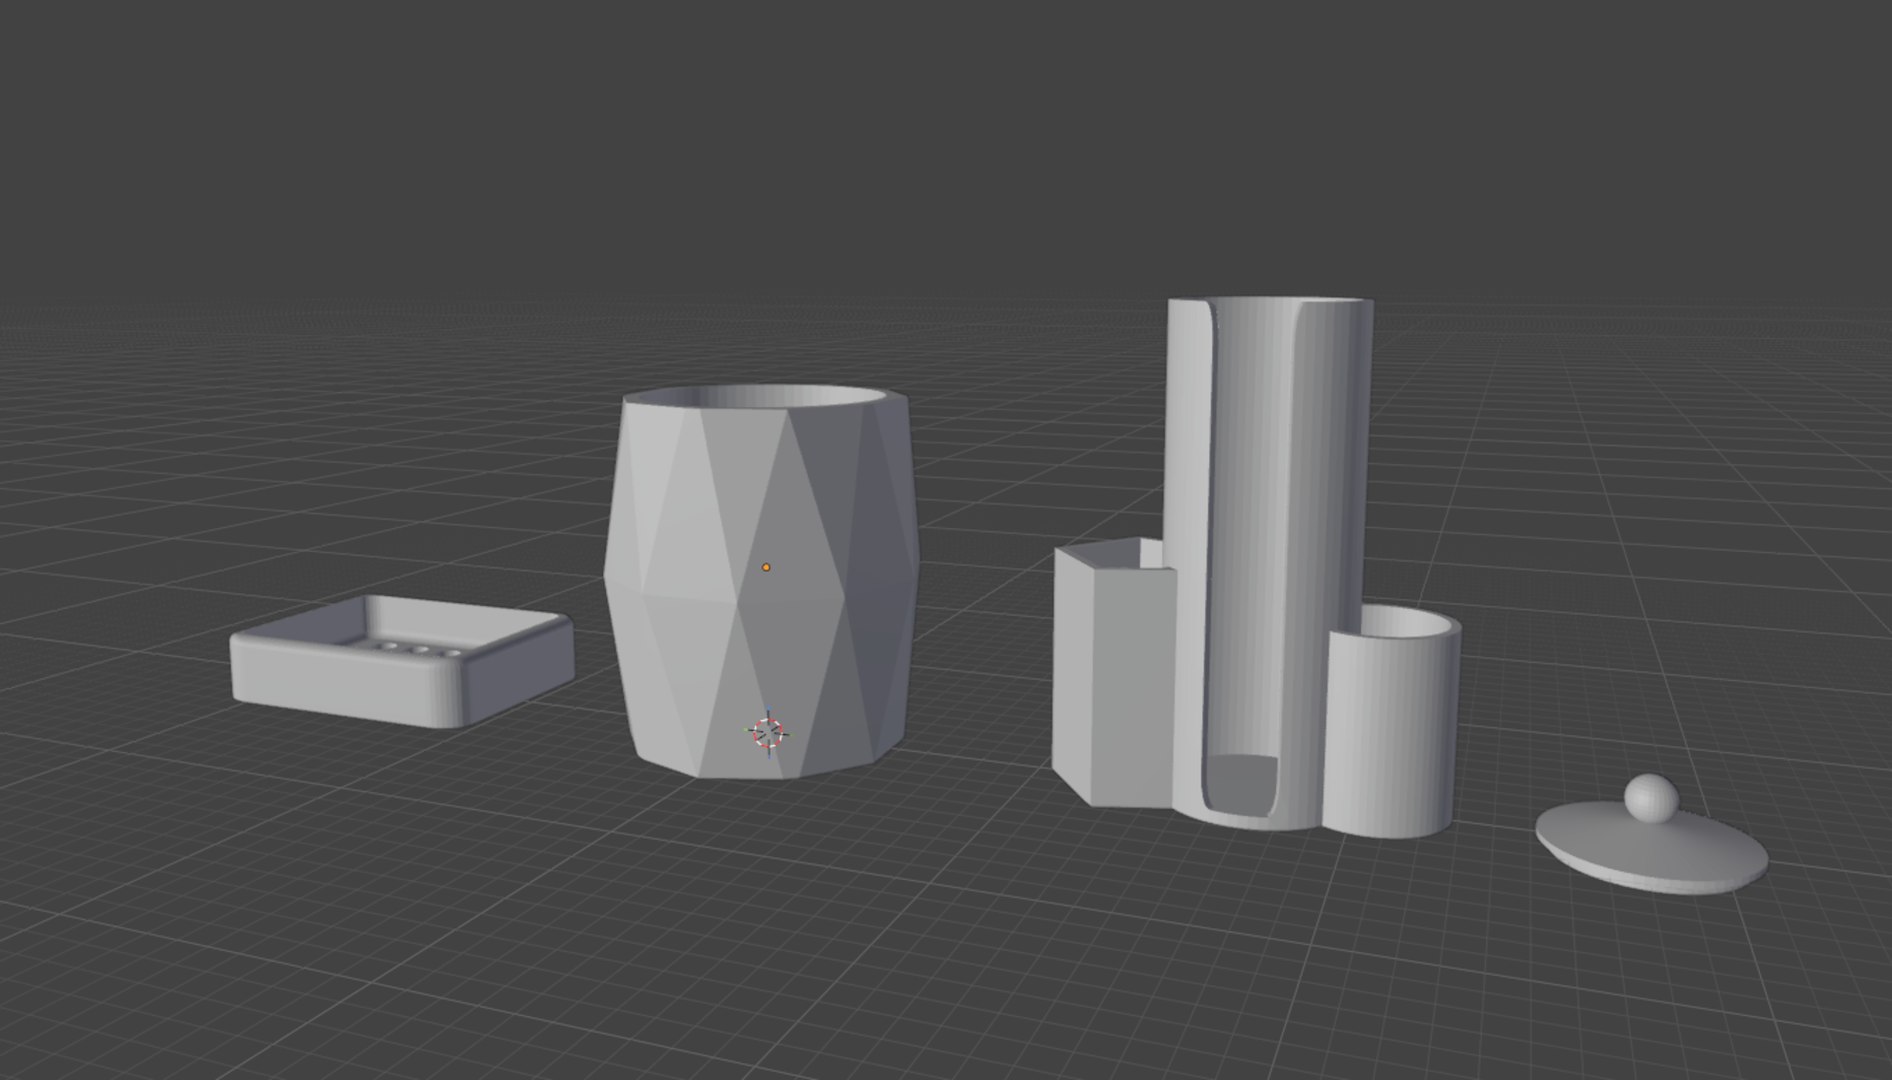
Task: Select the short round cup beside tall cylinder
Action: (x=1392, y=719)
